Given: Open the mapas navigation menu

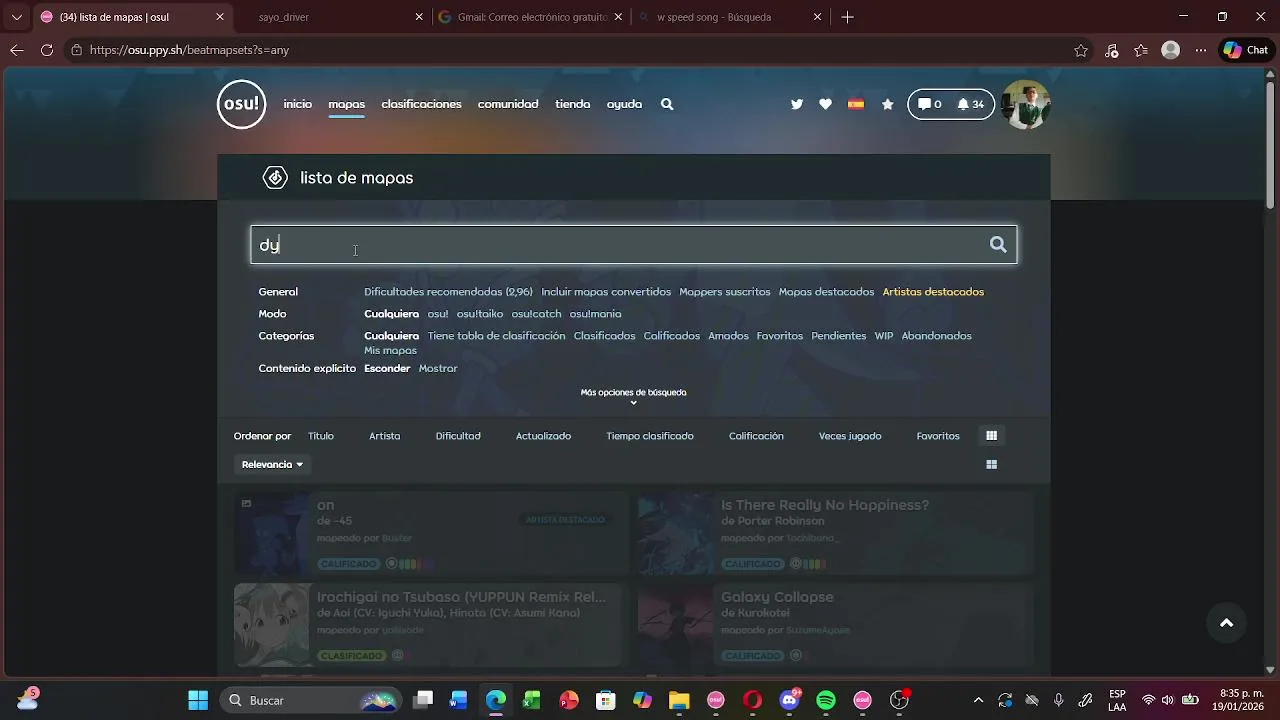Looking at the screenshot, I should pos(346,104).
